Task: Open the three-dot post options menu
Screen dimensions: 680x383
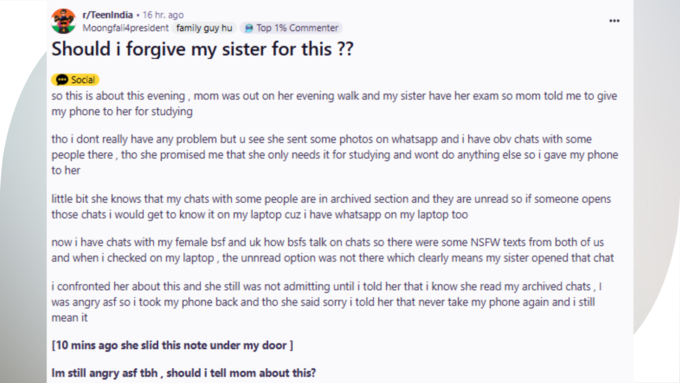Action: (614, 21)
